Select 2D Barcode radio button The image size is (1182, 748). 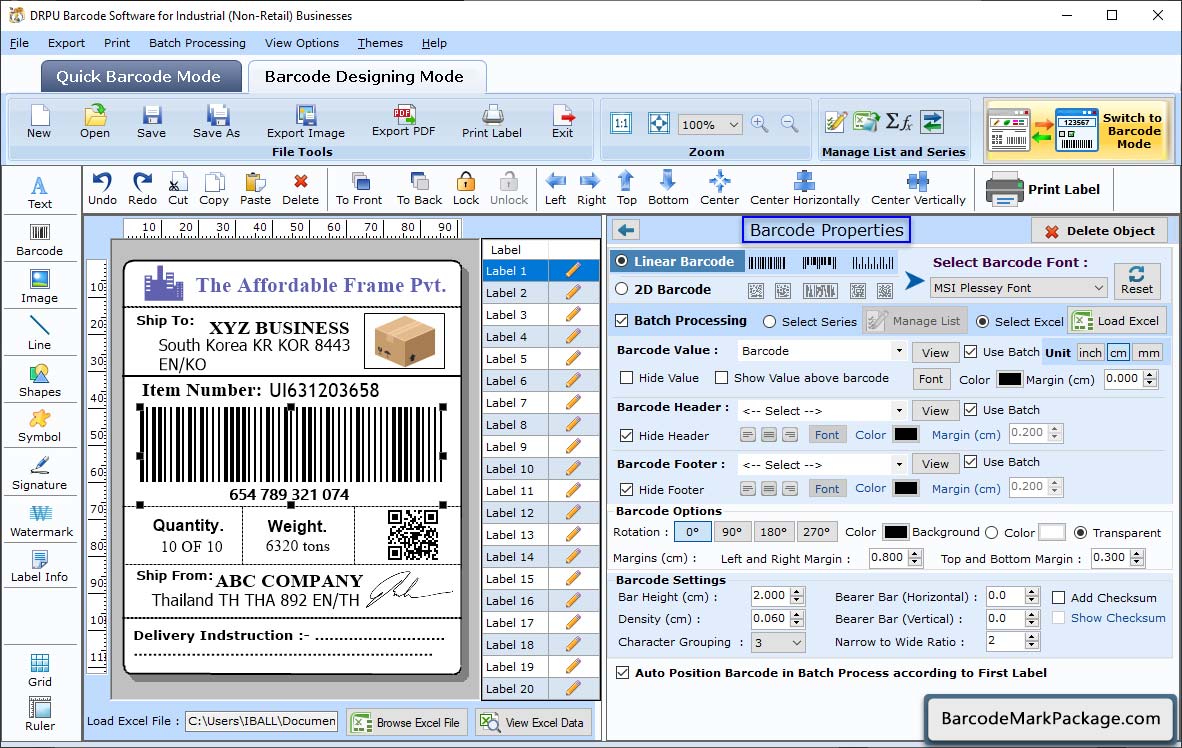click(x=621, y=289)
